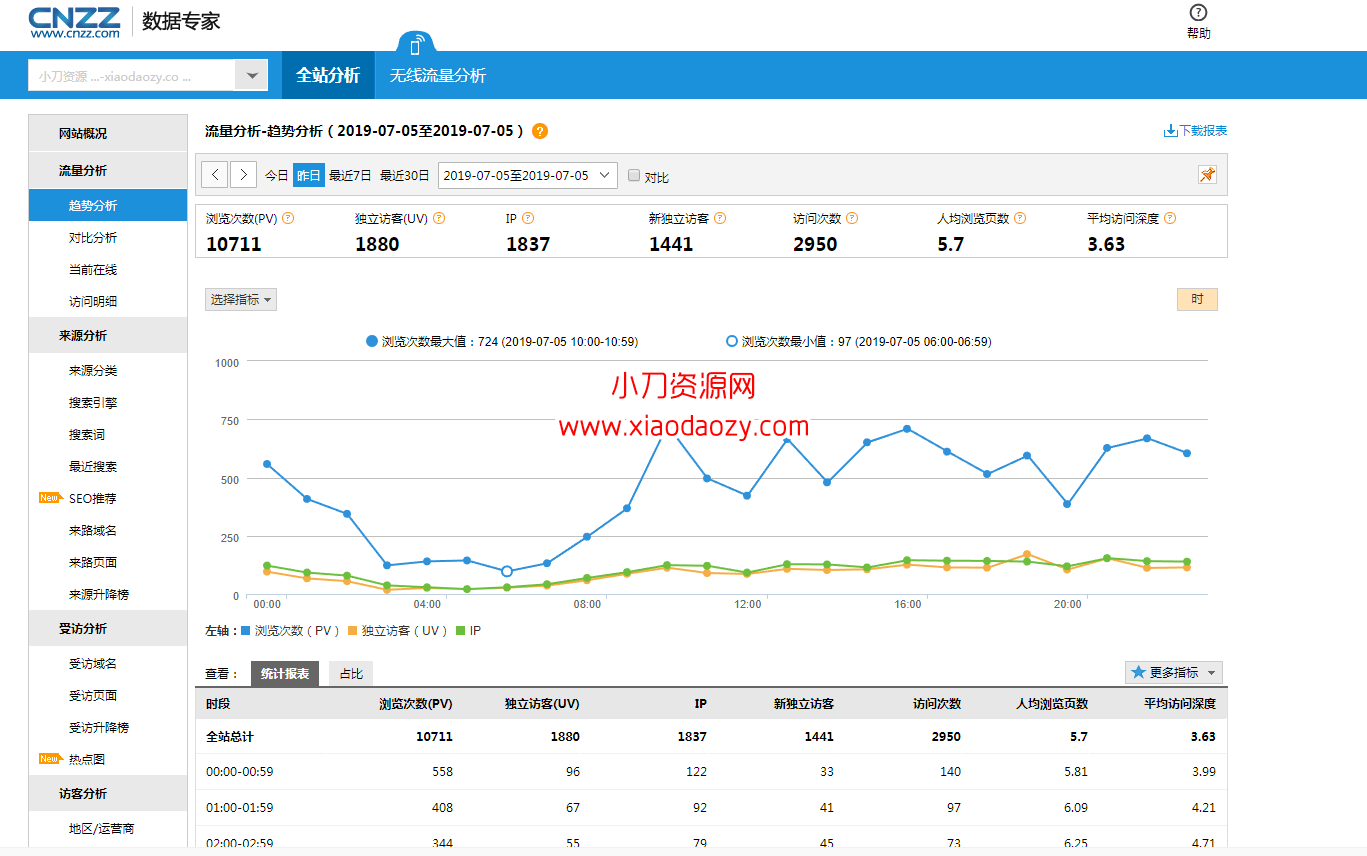Image resolution: width=1367 pixels, height=856 pixels.
Task: Click the CNZZ logo
Action: point(75,22)
